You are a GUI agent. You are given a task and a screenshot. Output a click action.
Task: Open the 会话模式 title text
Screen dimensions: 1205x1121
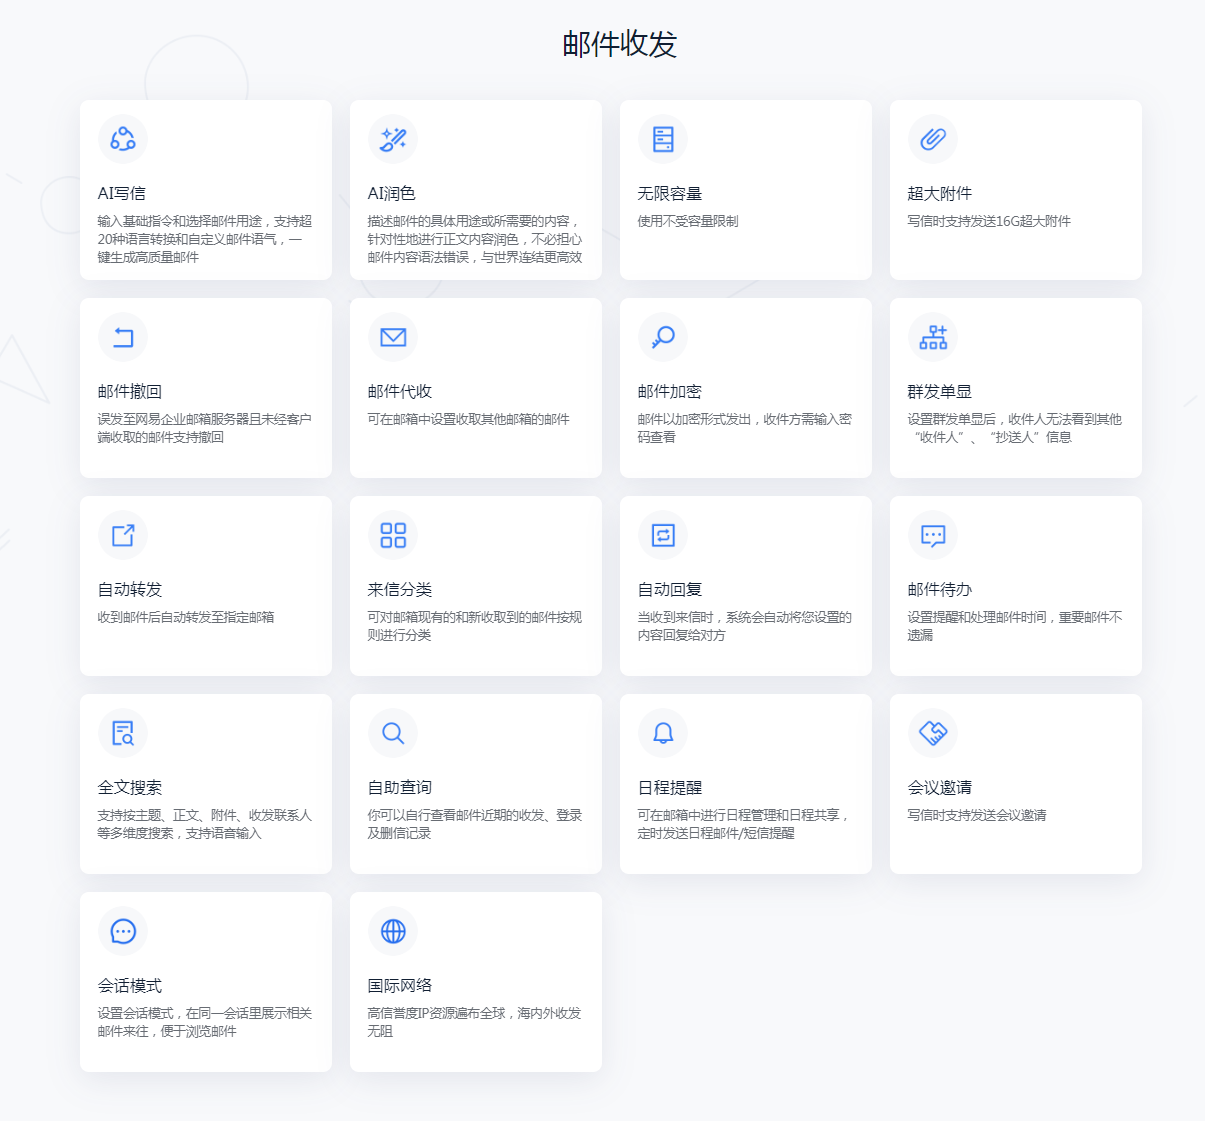[x=130, y=986]
